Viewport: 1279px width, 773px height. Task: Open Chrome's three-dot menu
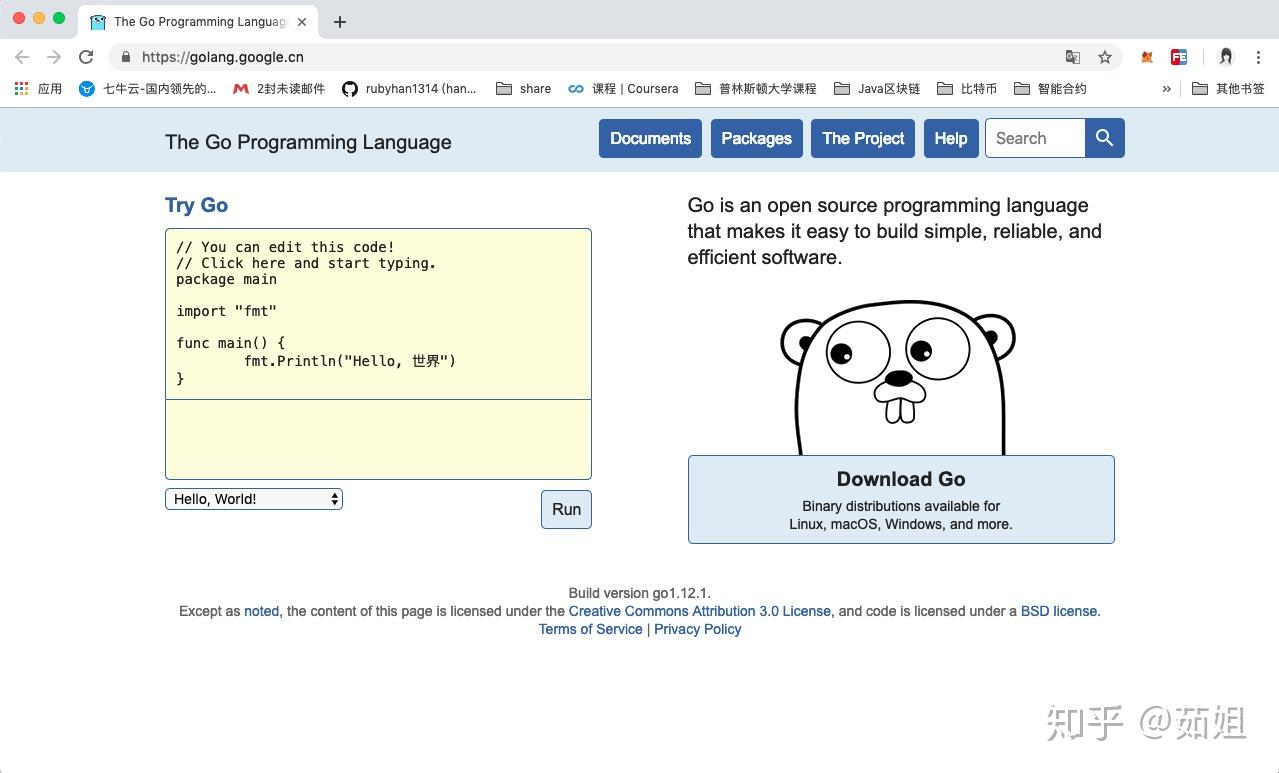(x=1258, y=57)
